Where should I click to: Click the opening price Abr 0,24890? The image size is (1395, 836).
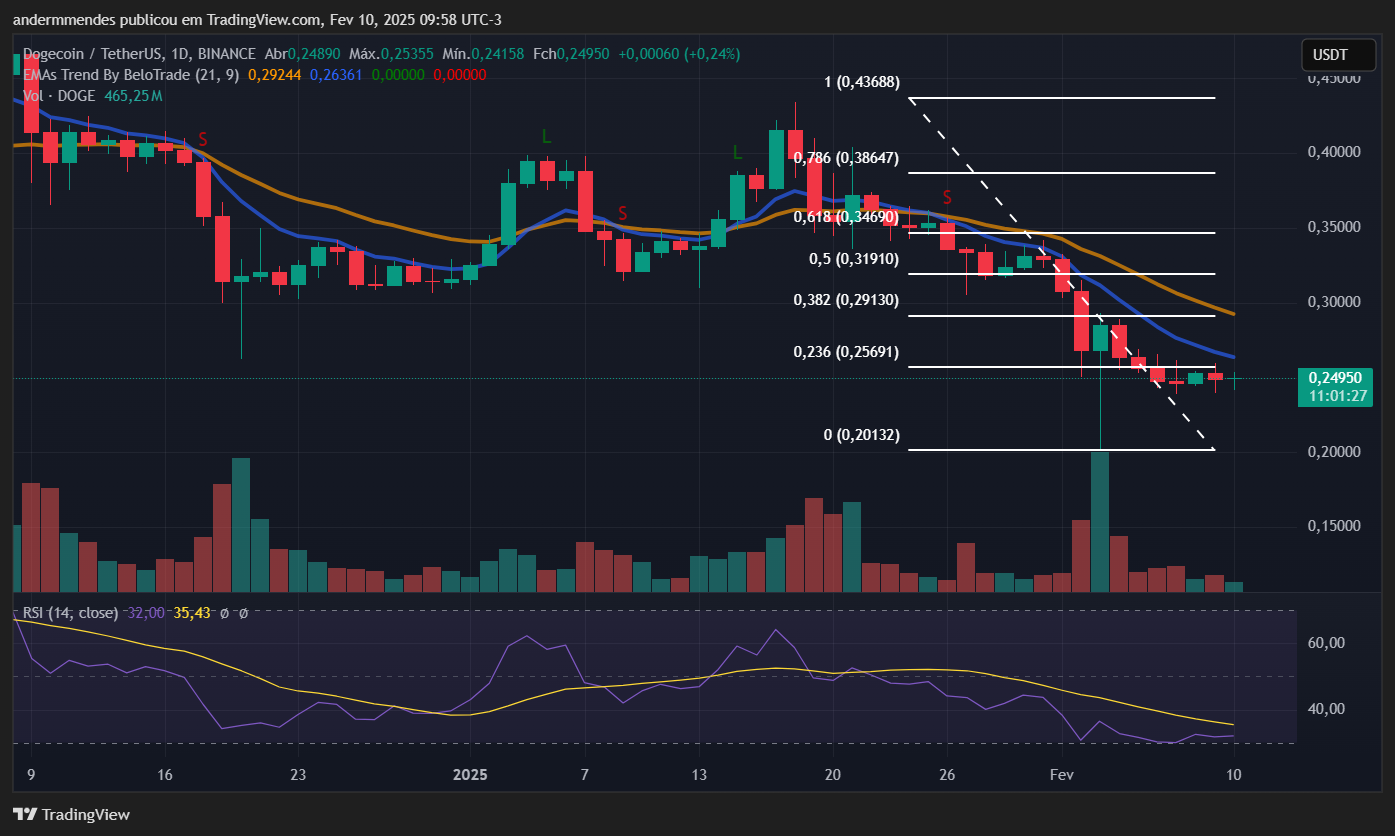(303, 54)
